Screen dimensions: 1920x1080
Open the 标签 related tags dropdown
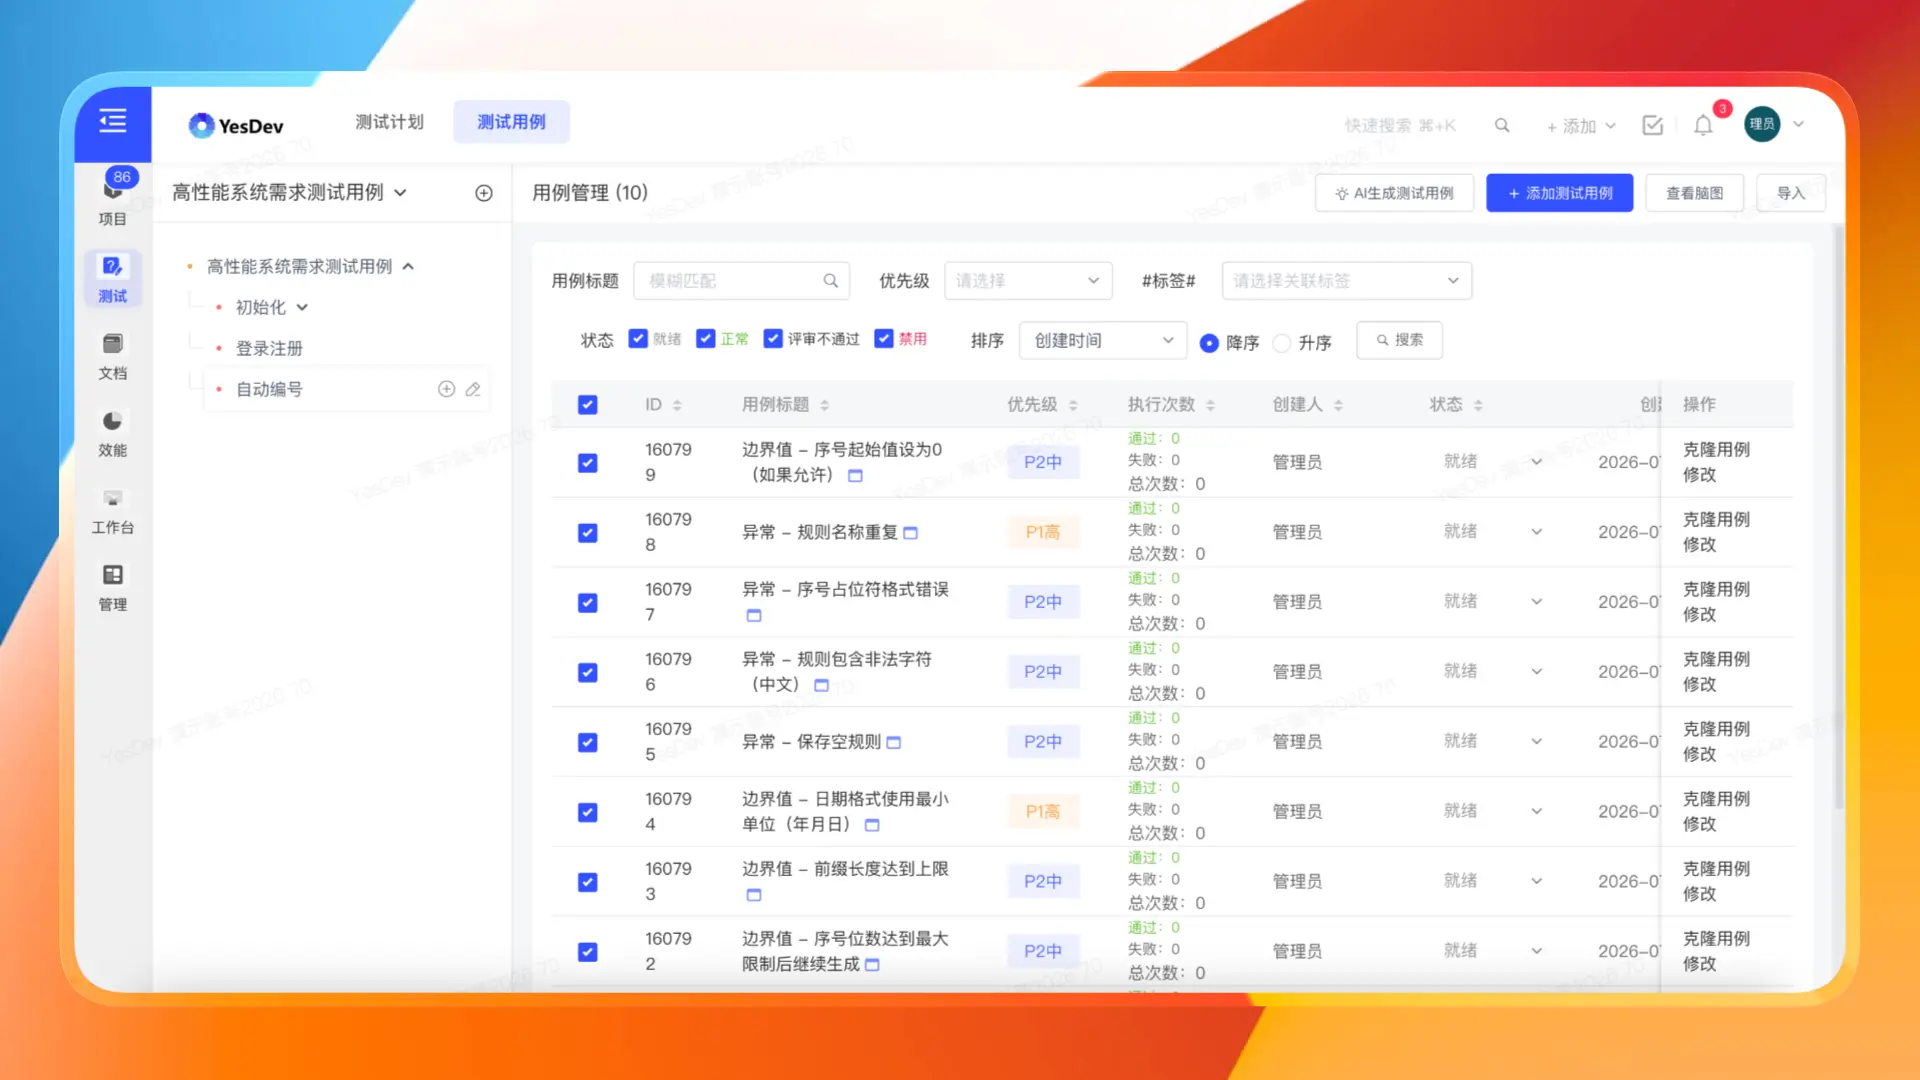click(x=1347, y=281)
